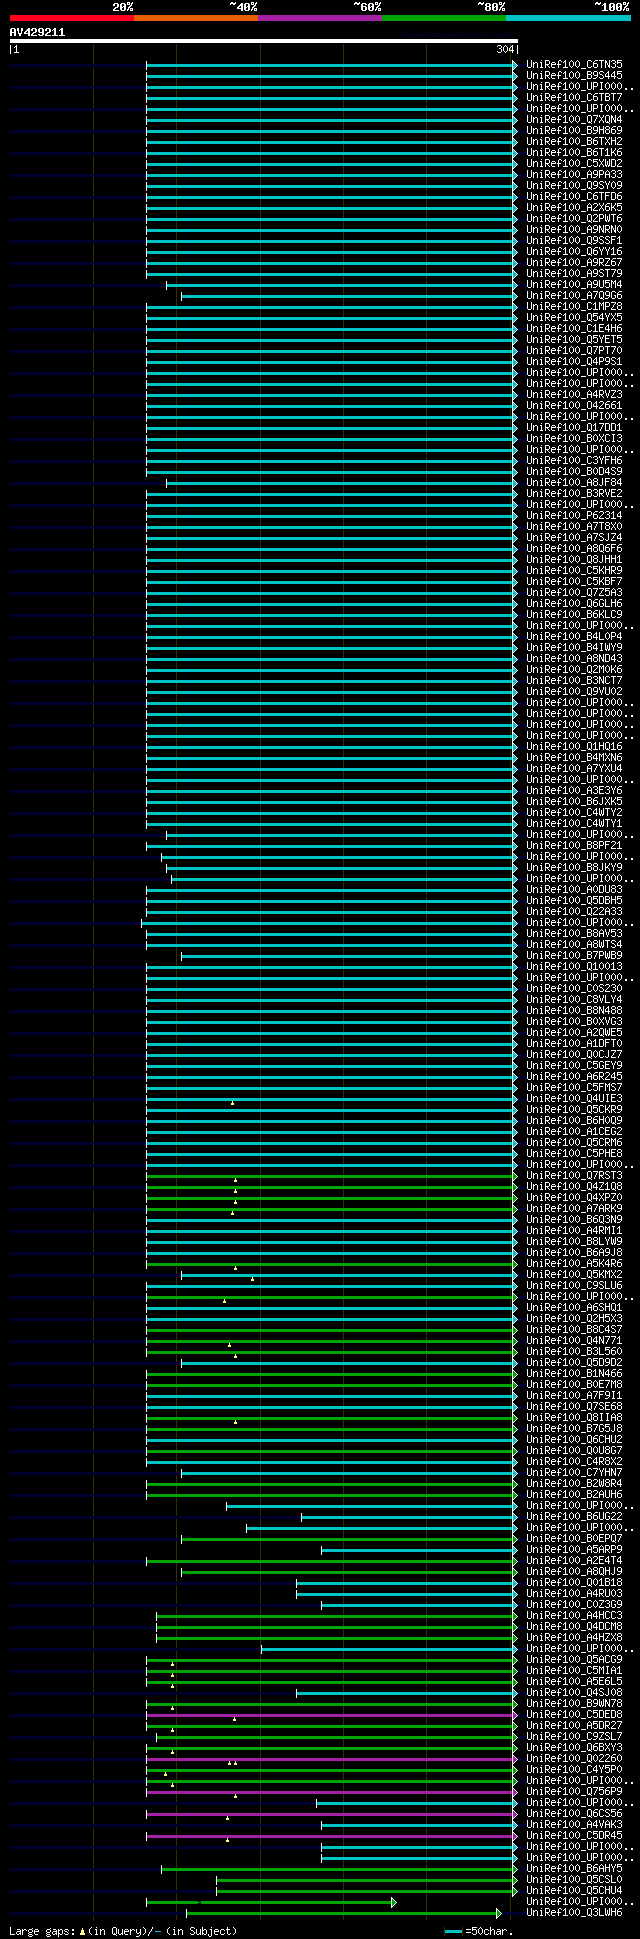
Task: Click the purple alignment bar for UniRef100_C5DED8
Action: point(331,1715)
